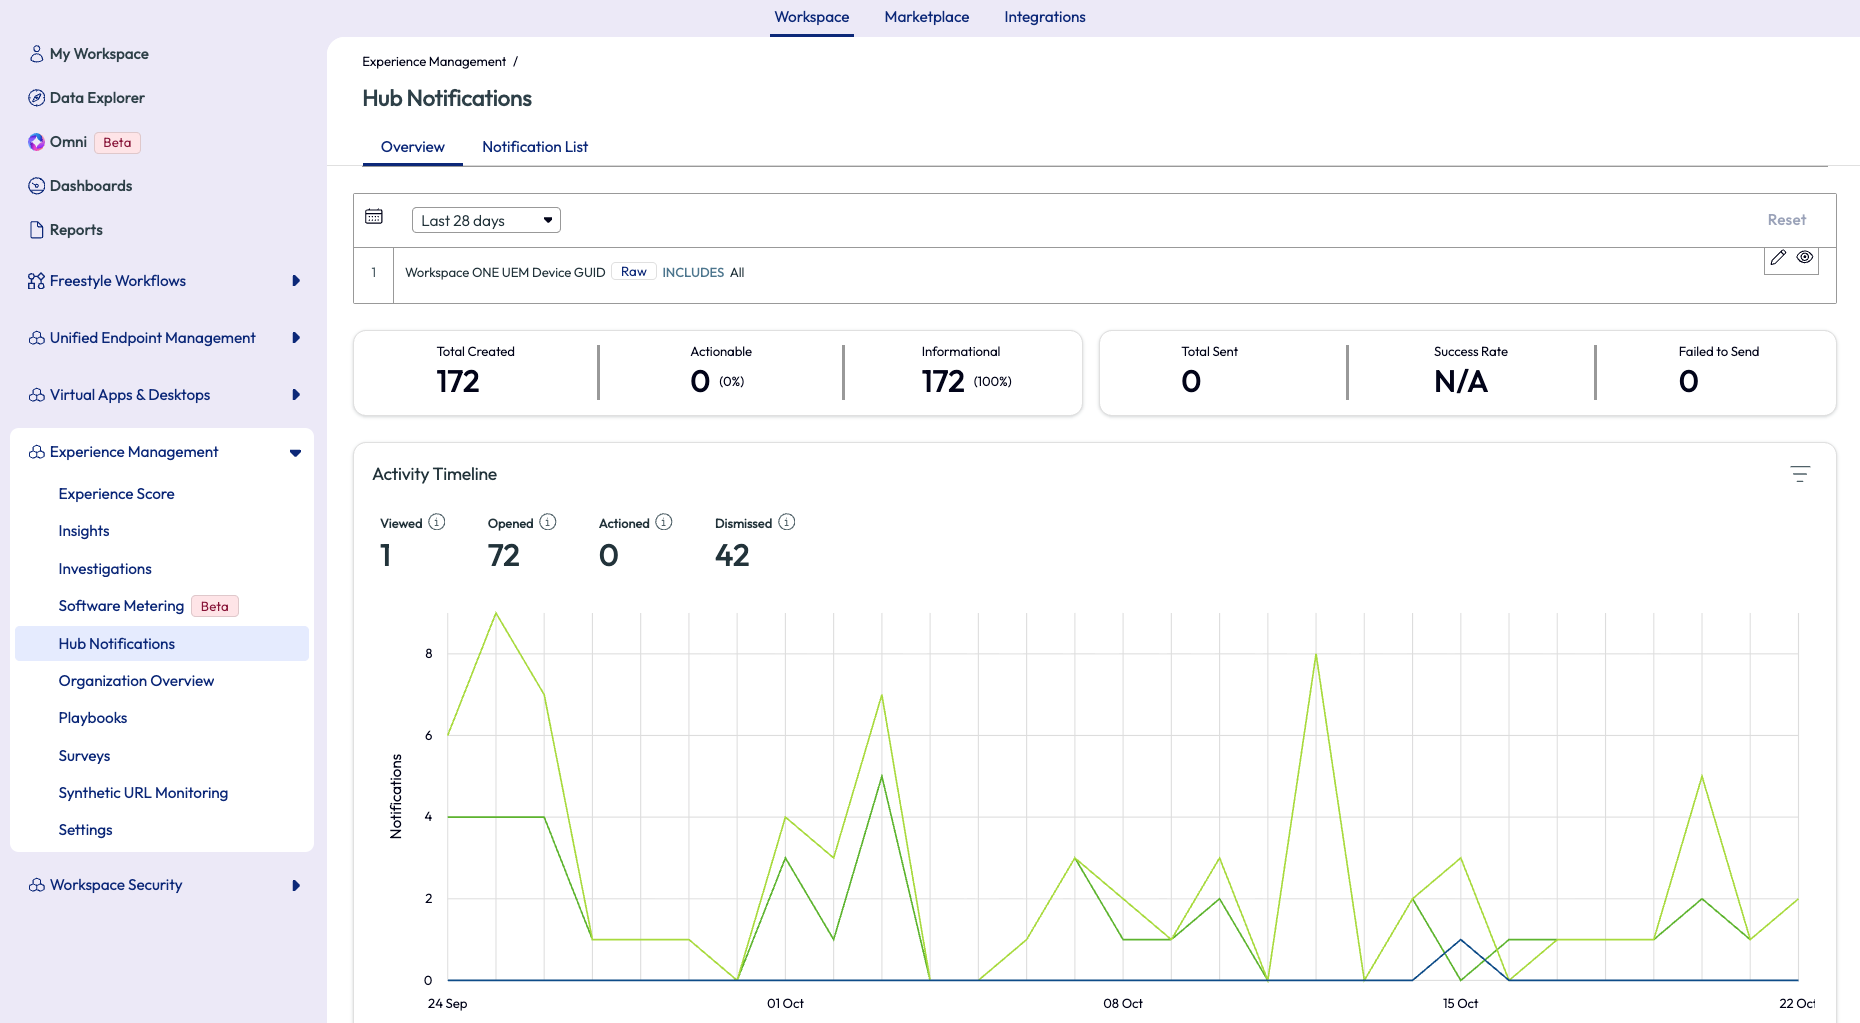The width and height of the screenshot is (1860, 1023).
Task: Expand the Workspace Security section
Action: point(295,885)
